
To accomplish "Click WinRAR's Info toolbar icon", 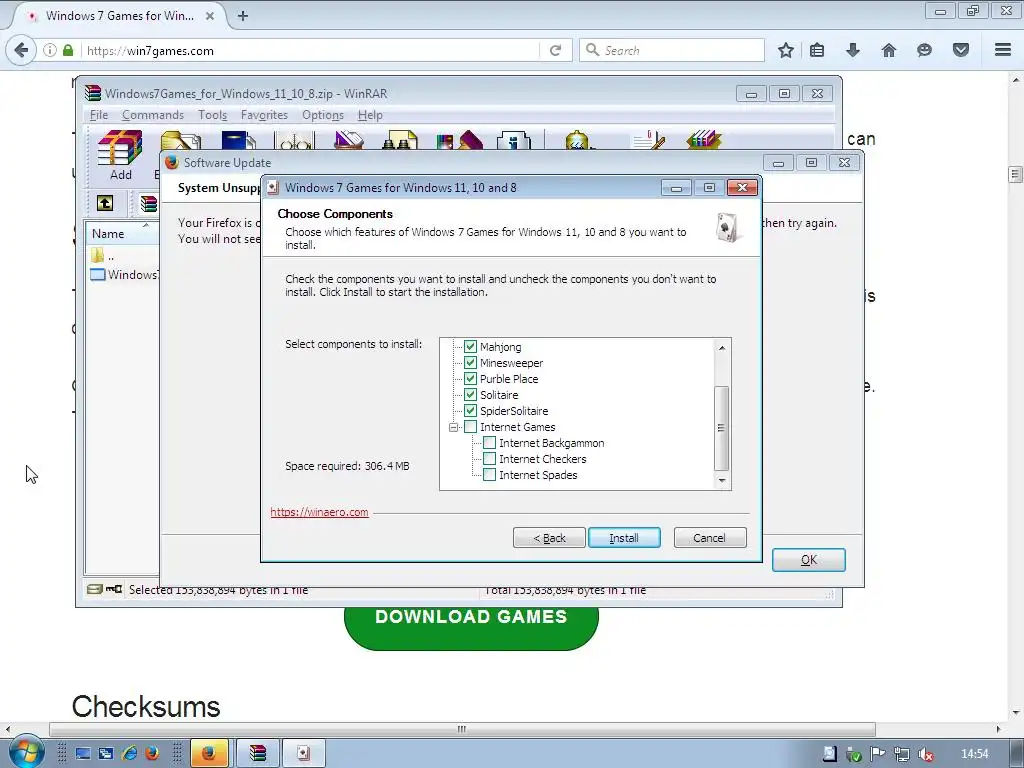I will [513, 140].
